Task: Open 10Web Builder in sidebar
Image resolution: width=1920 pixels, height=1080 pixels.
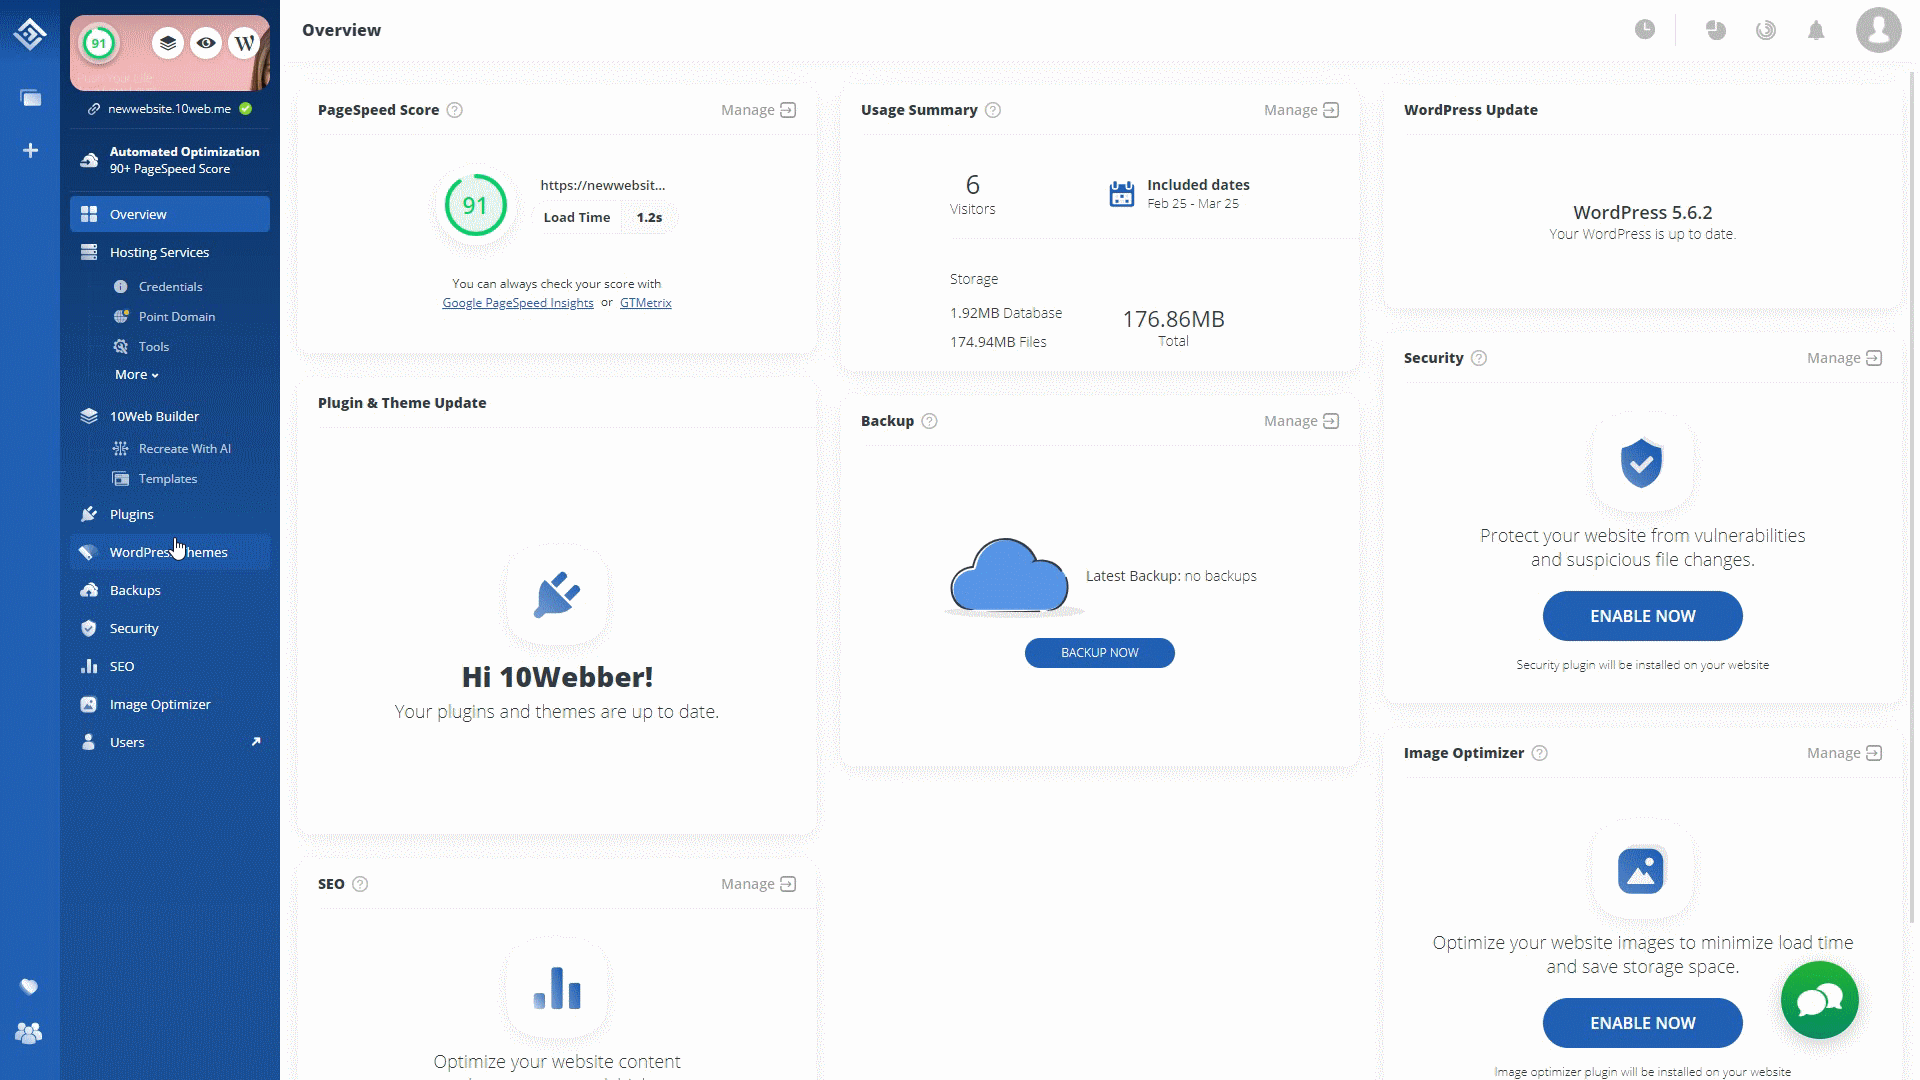Action: click(x=170, y=416)
